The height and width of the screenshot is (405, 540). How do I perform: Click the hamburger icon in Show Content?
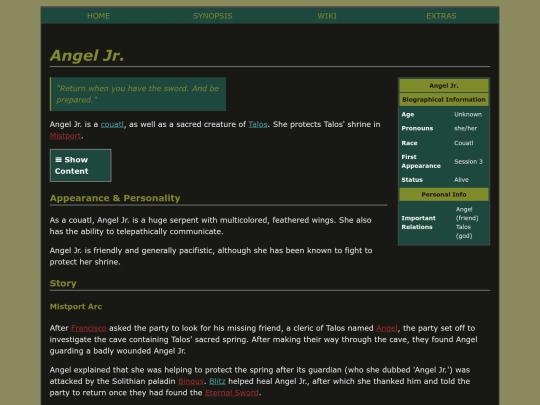click(59, 159)
